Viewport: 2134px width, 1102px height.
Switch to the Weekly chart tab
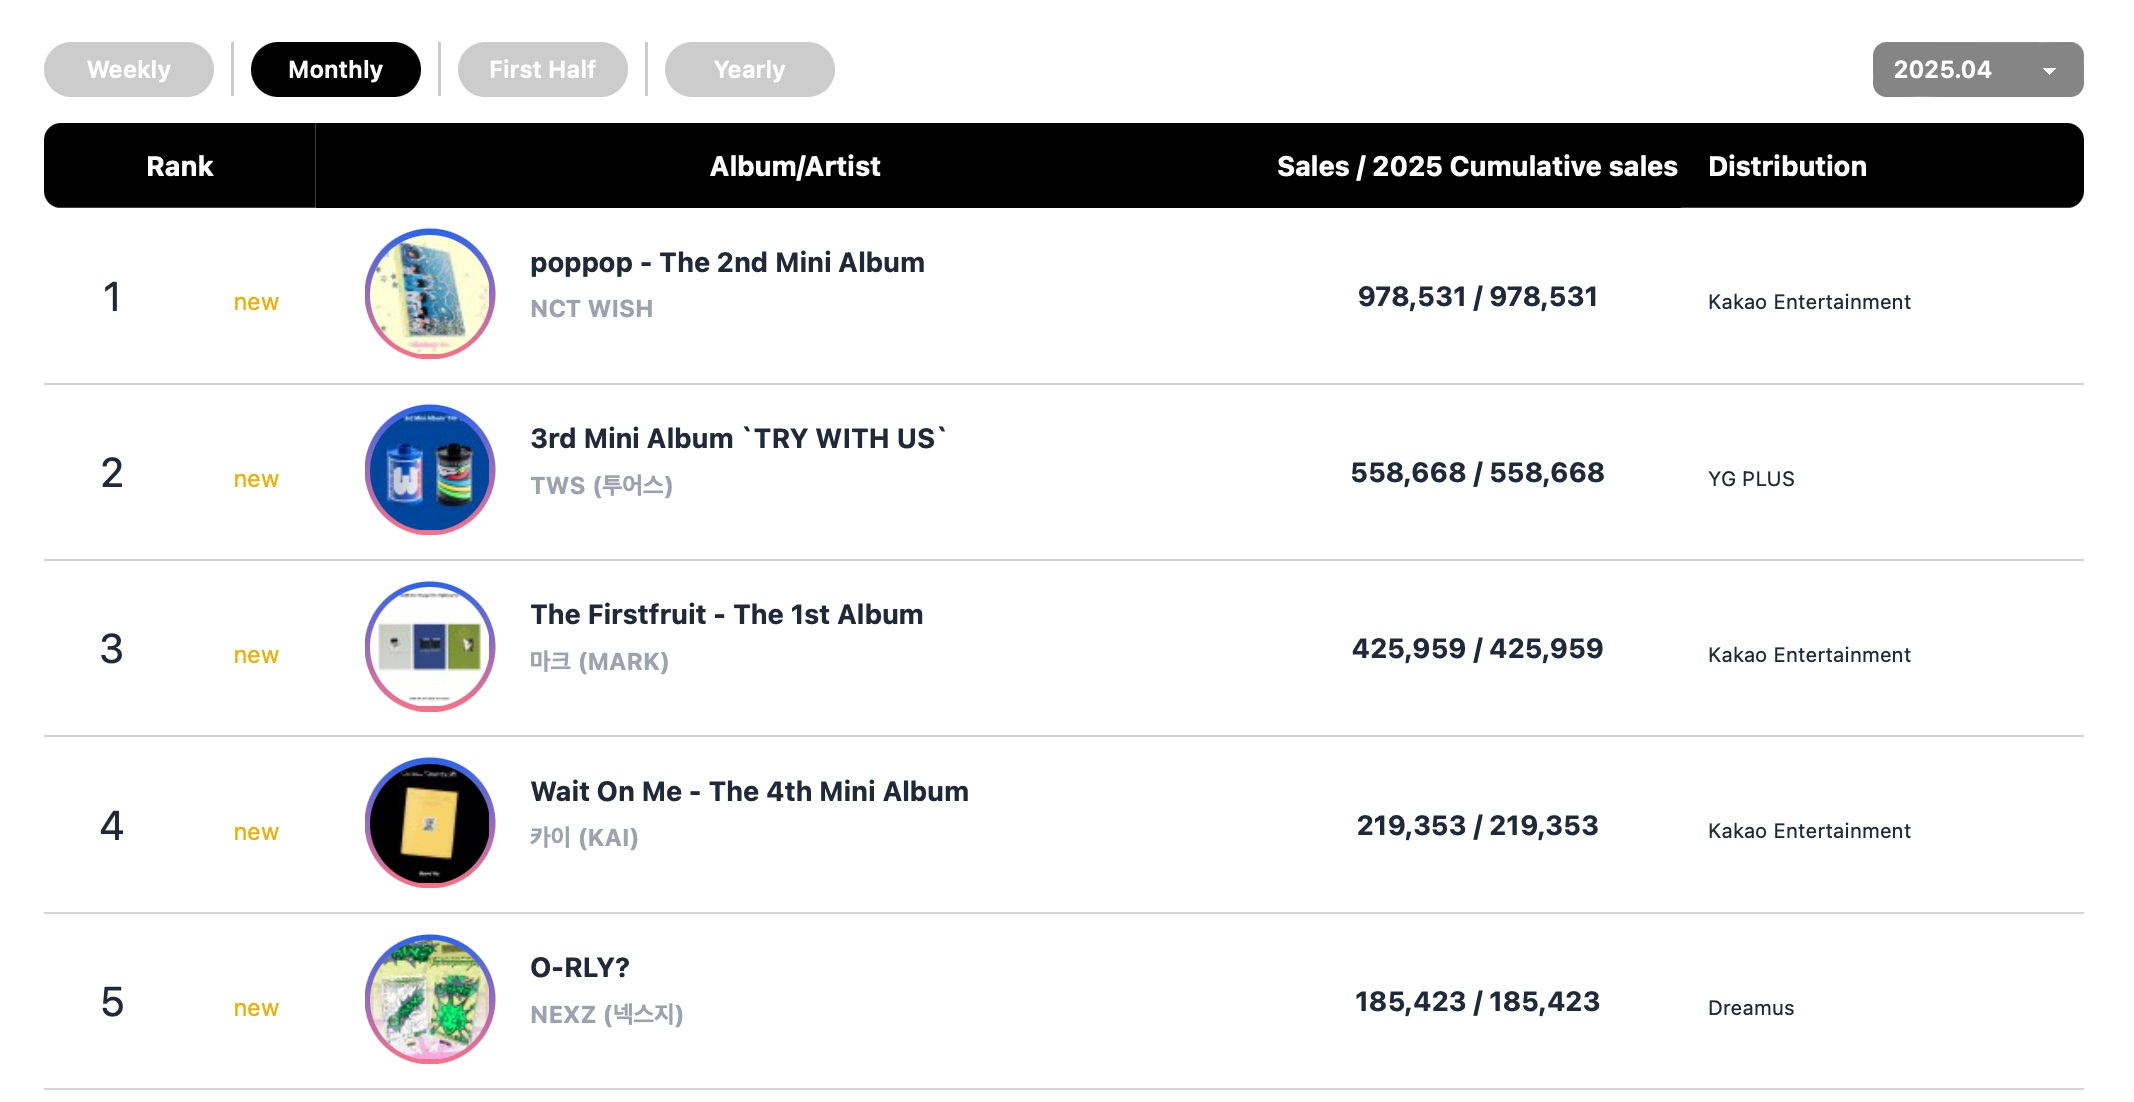tap(129, 70)
